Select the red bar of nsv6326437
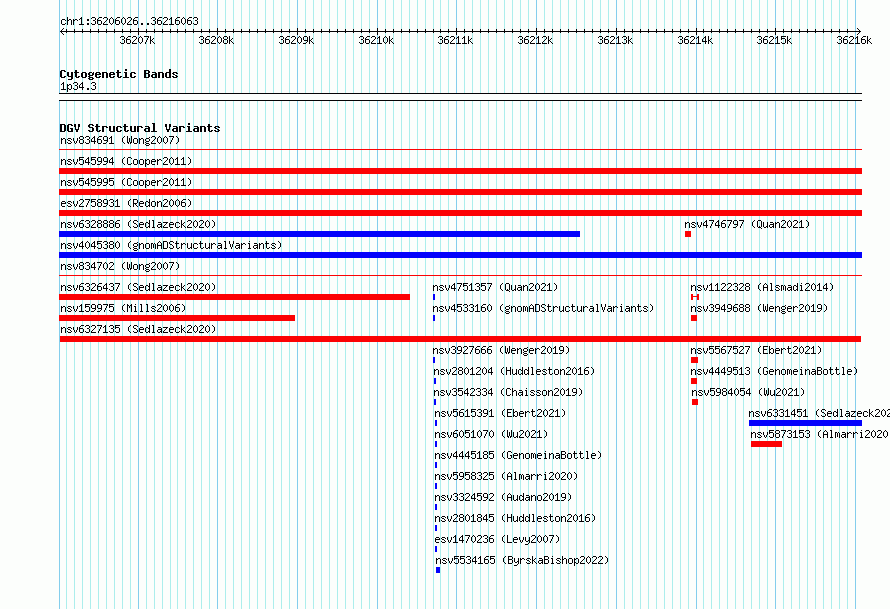 [234, 297]
